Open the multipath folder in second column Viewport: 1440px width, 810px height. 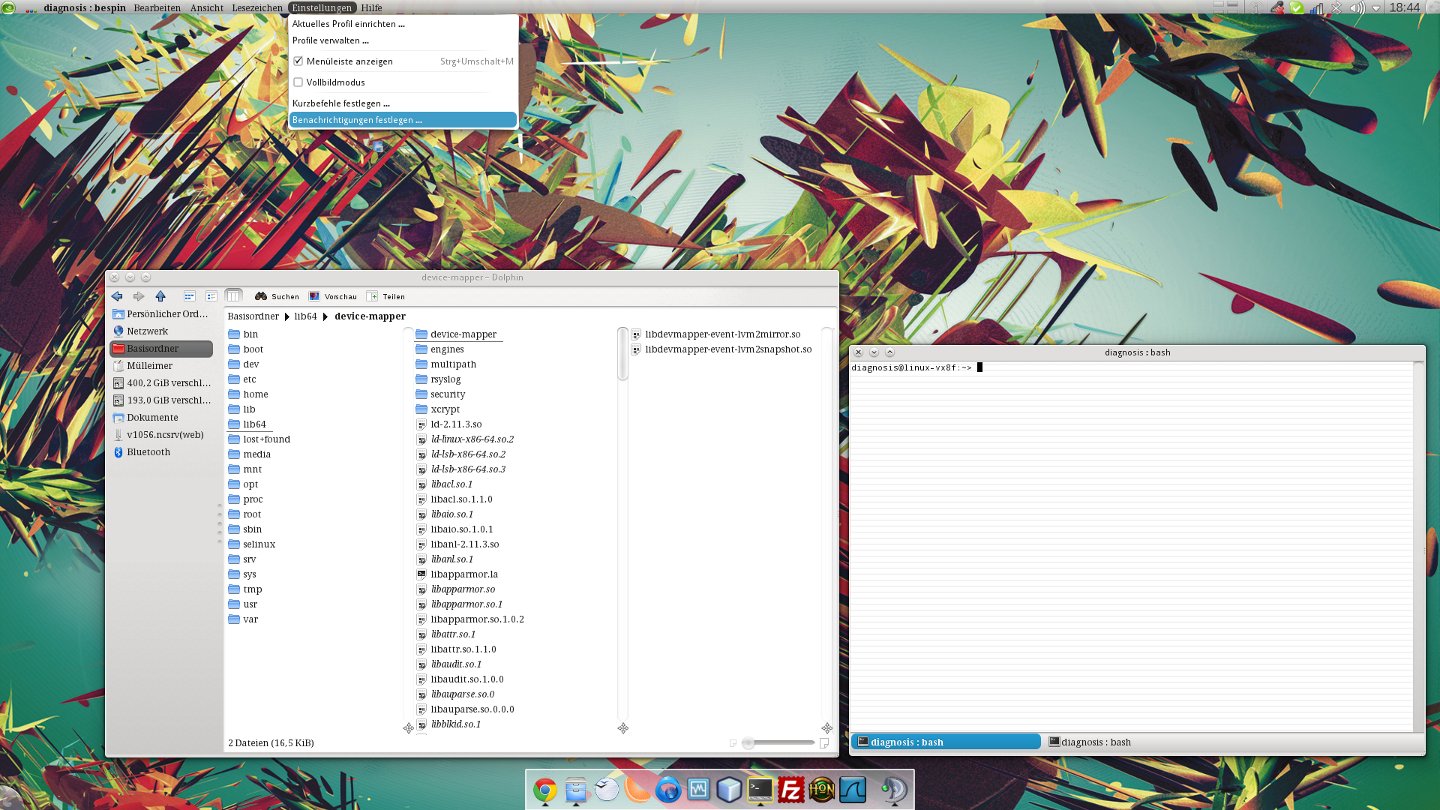446,364
